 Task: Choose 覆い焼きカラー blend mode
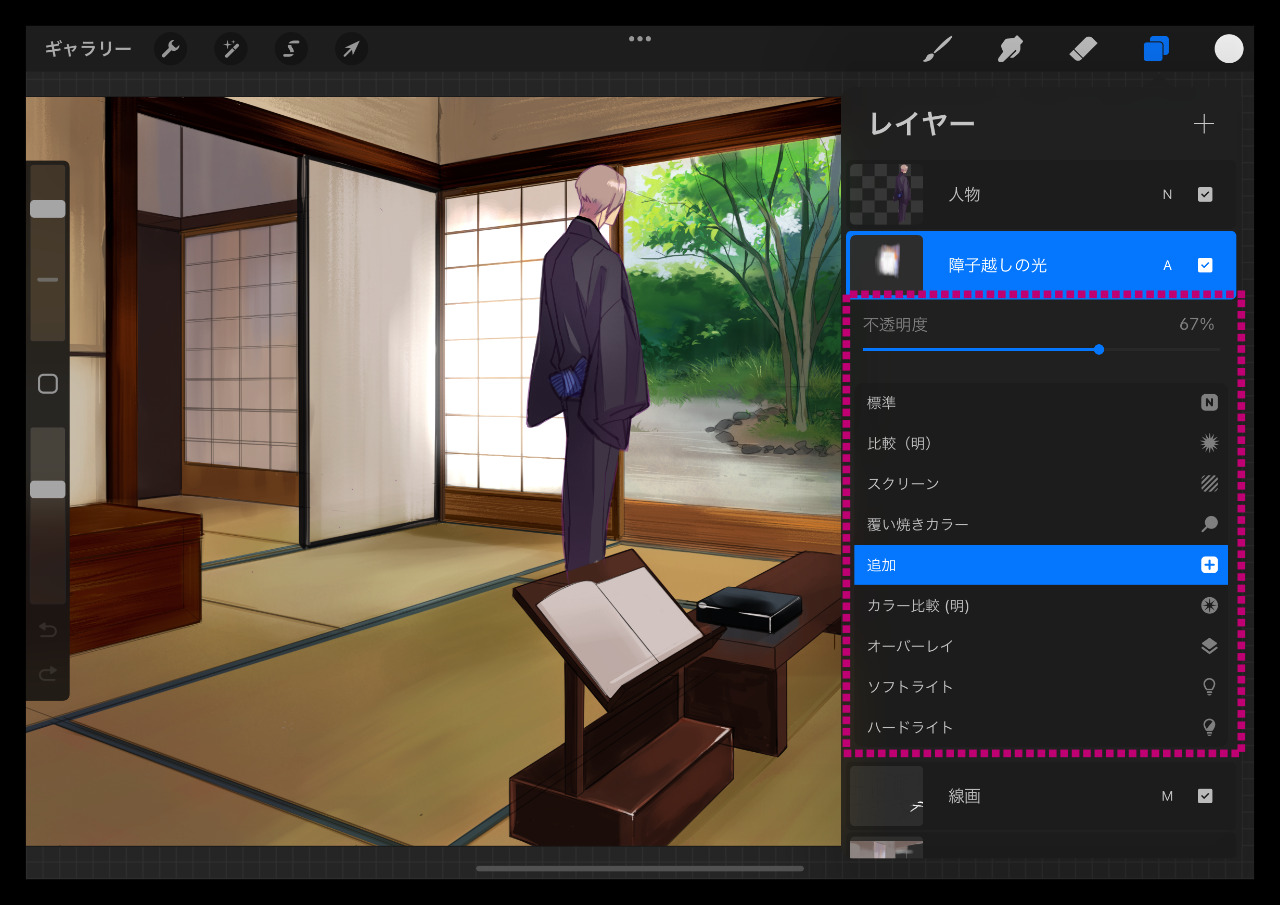coord(1041,524)
